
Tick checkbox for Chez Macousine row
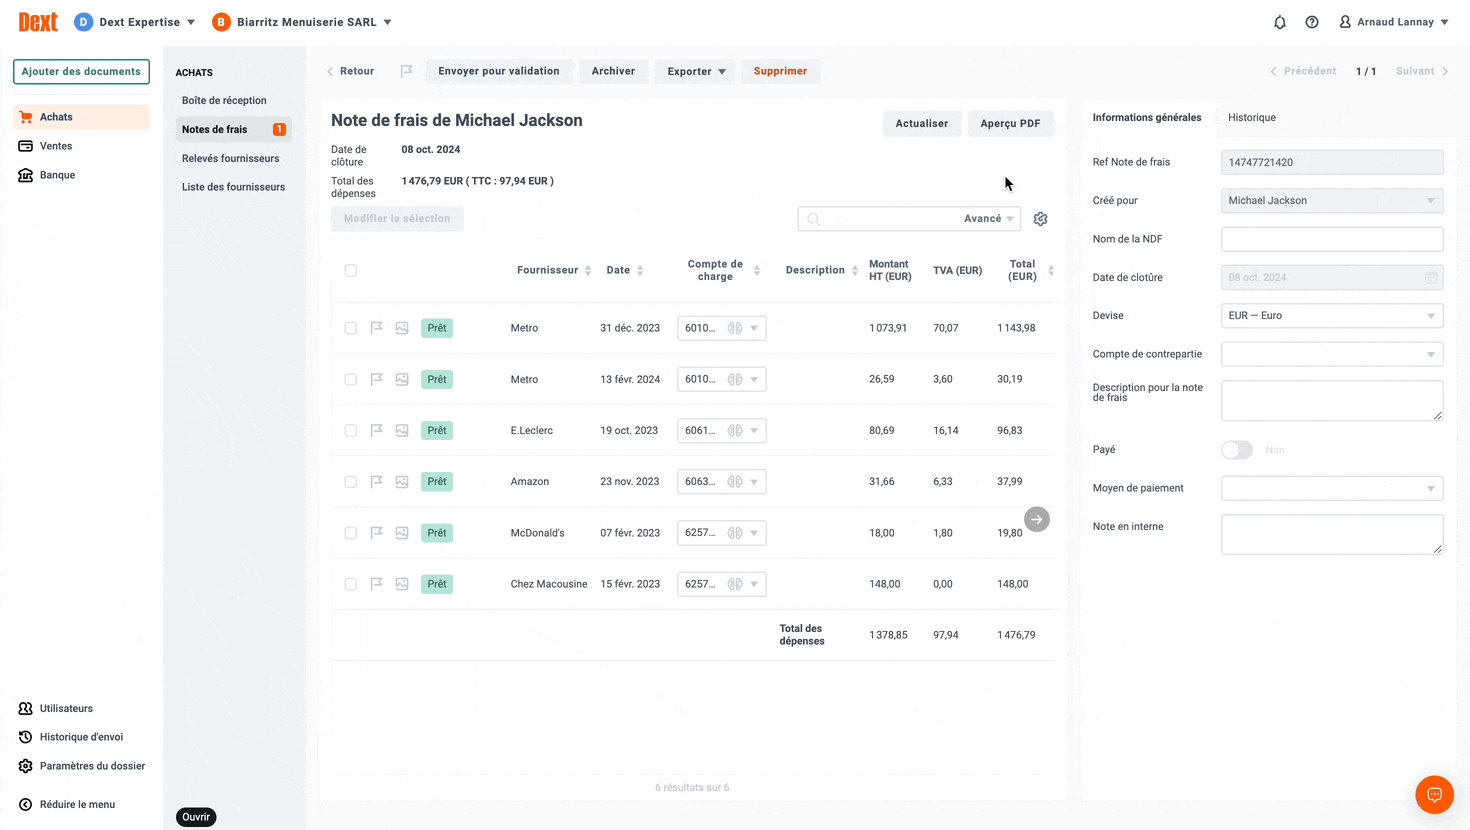tap(351, 584)
